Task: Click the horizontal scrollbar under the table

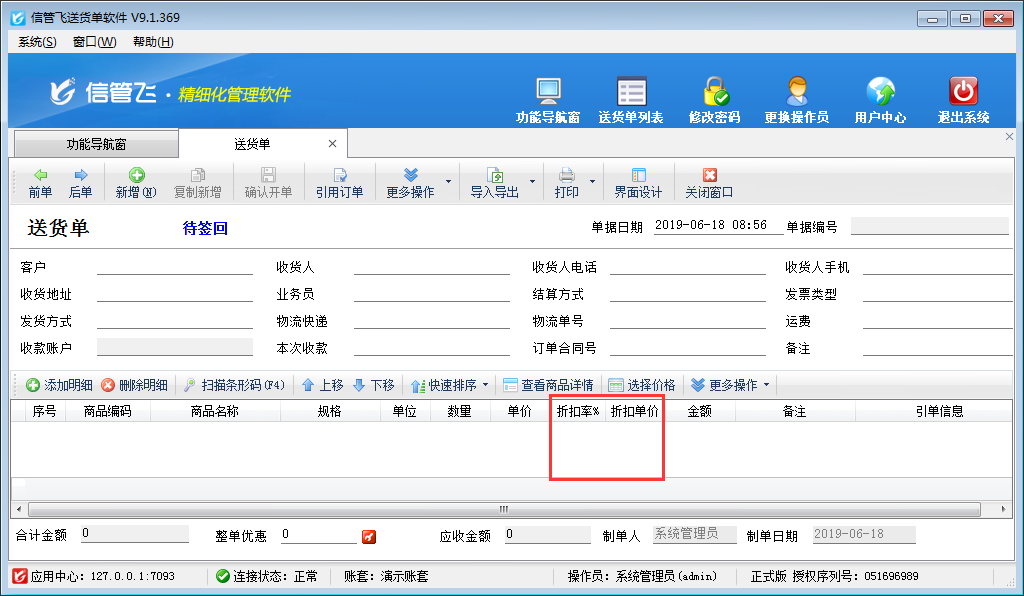Action: click(x=504, y=508)
